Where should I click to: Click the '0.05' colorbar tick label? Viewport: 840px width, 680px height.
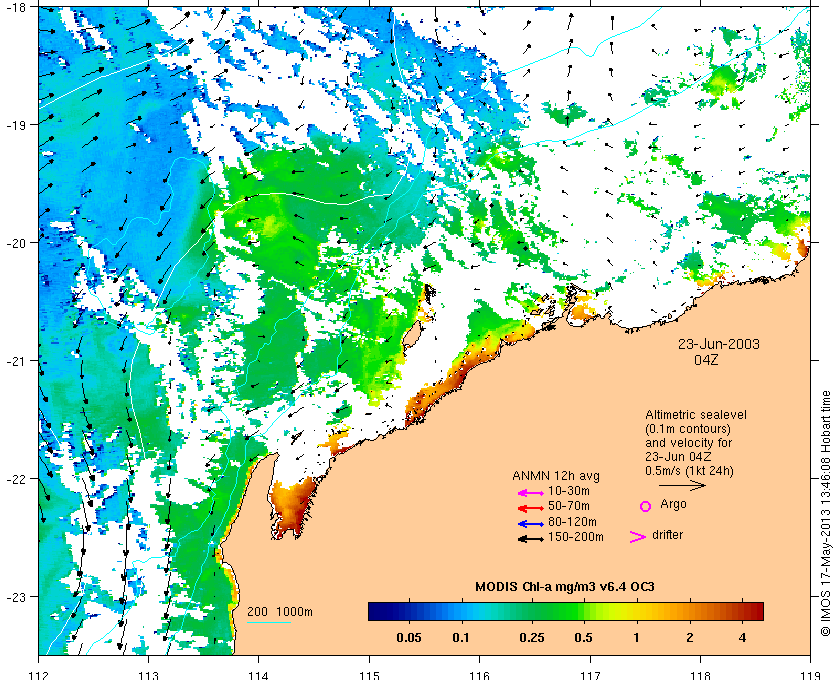coord(409,638)
